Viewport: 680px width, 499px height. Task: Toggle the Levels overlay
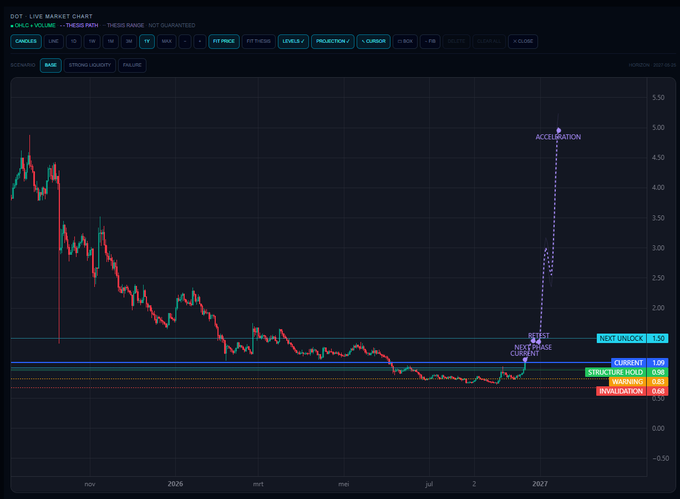point(293,41)
